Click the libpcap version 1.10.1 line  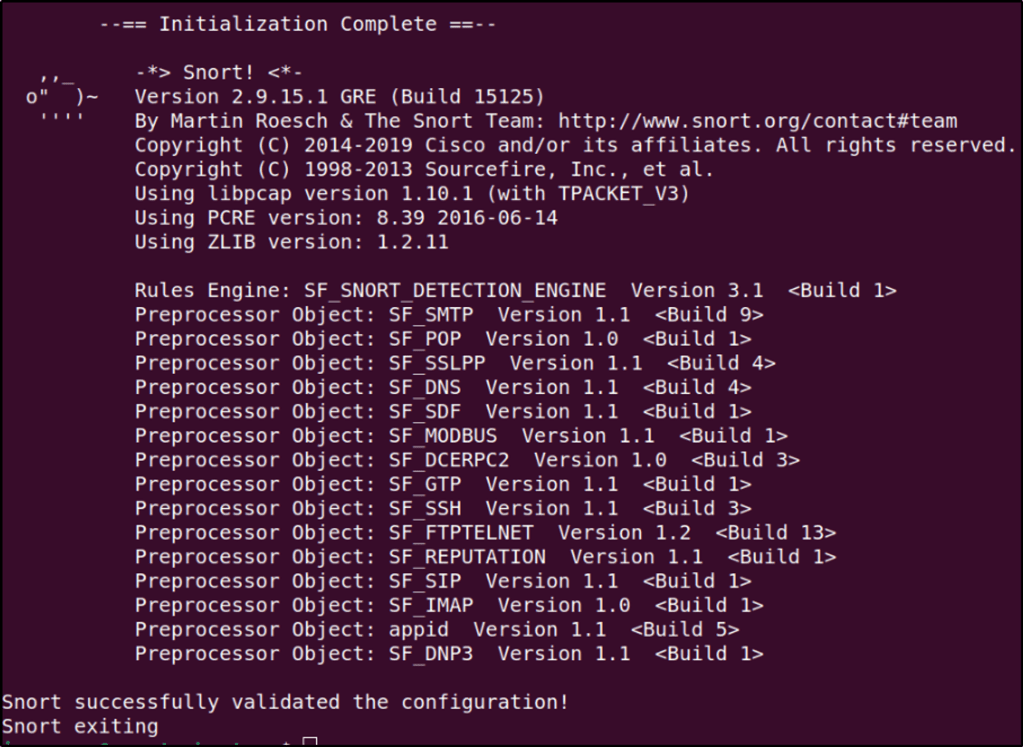pos(412,193)
